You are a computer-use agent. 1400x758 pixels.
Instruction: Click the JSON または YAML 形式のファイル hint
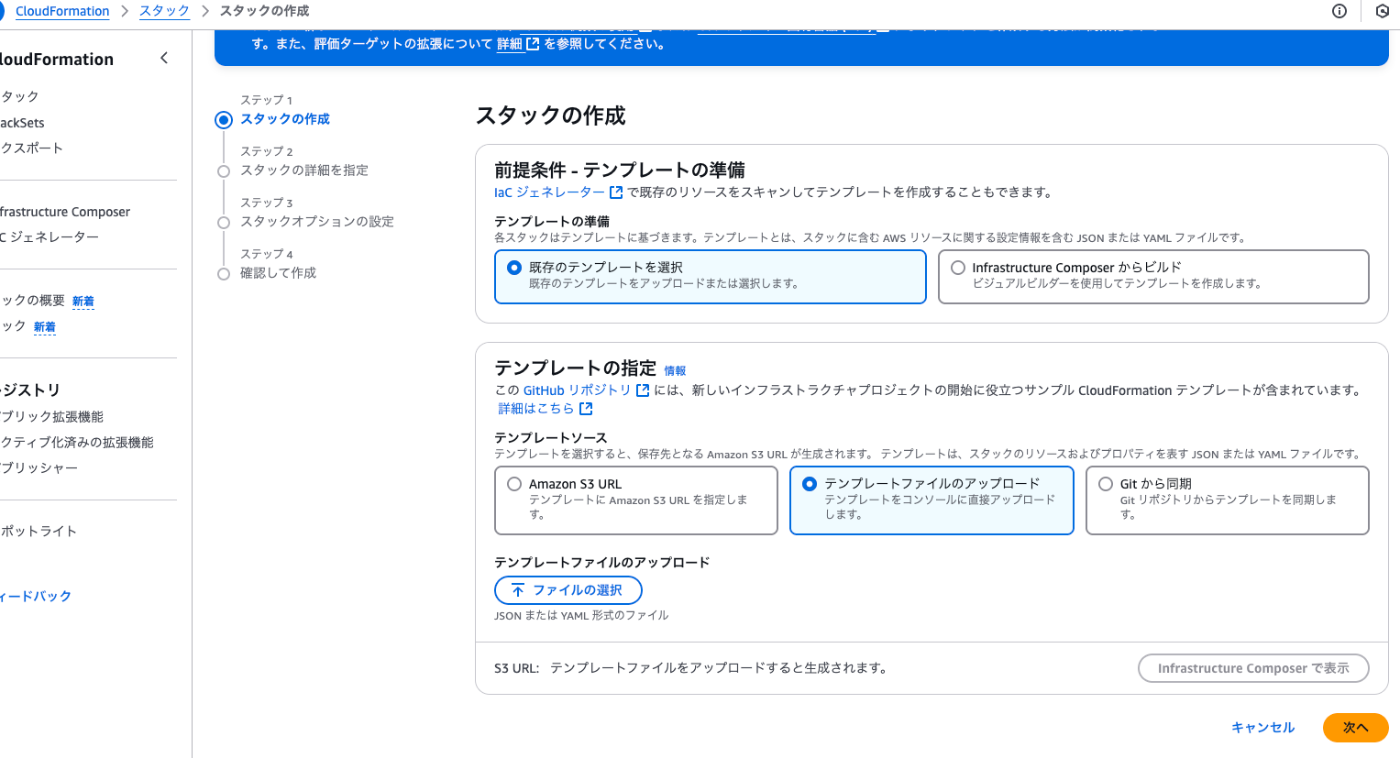[x=581, y=615]
